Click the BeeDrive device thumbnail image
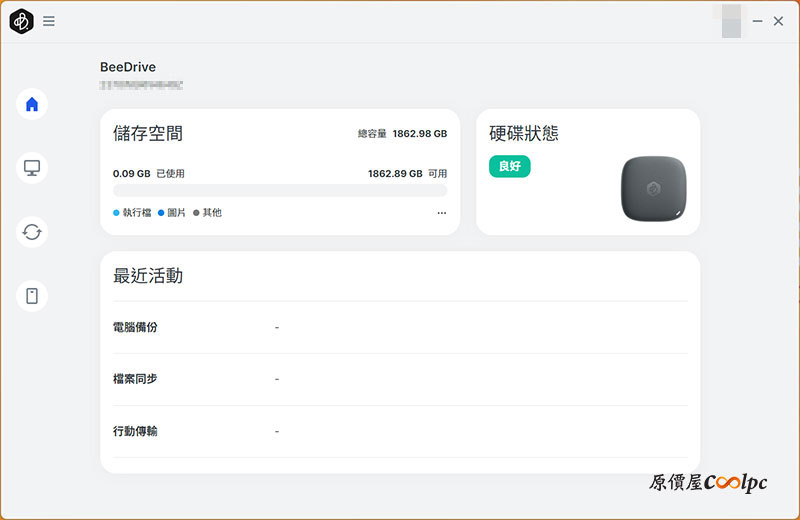Screen dimensions: 800x520 tap(654, 189)
